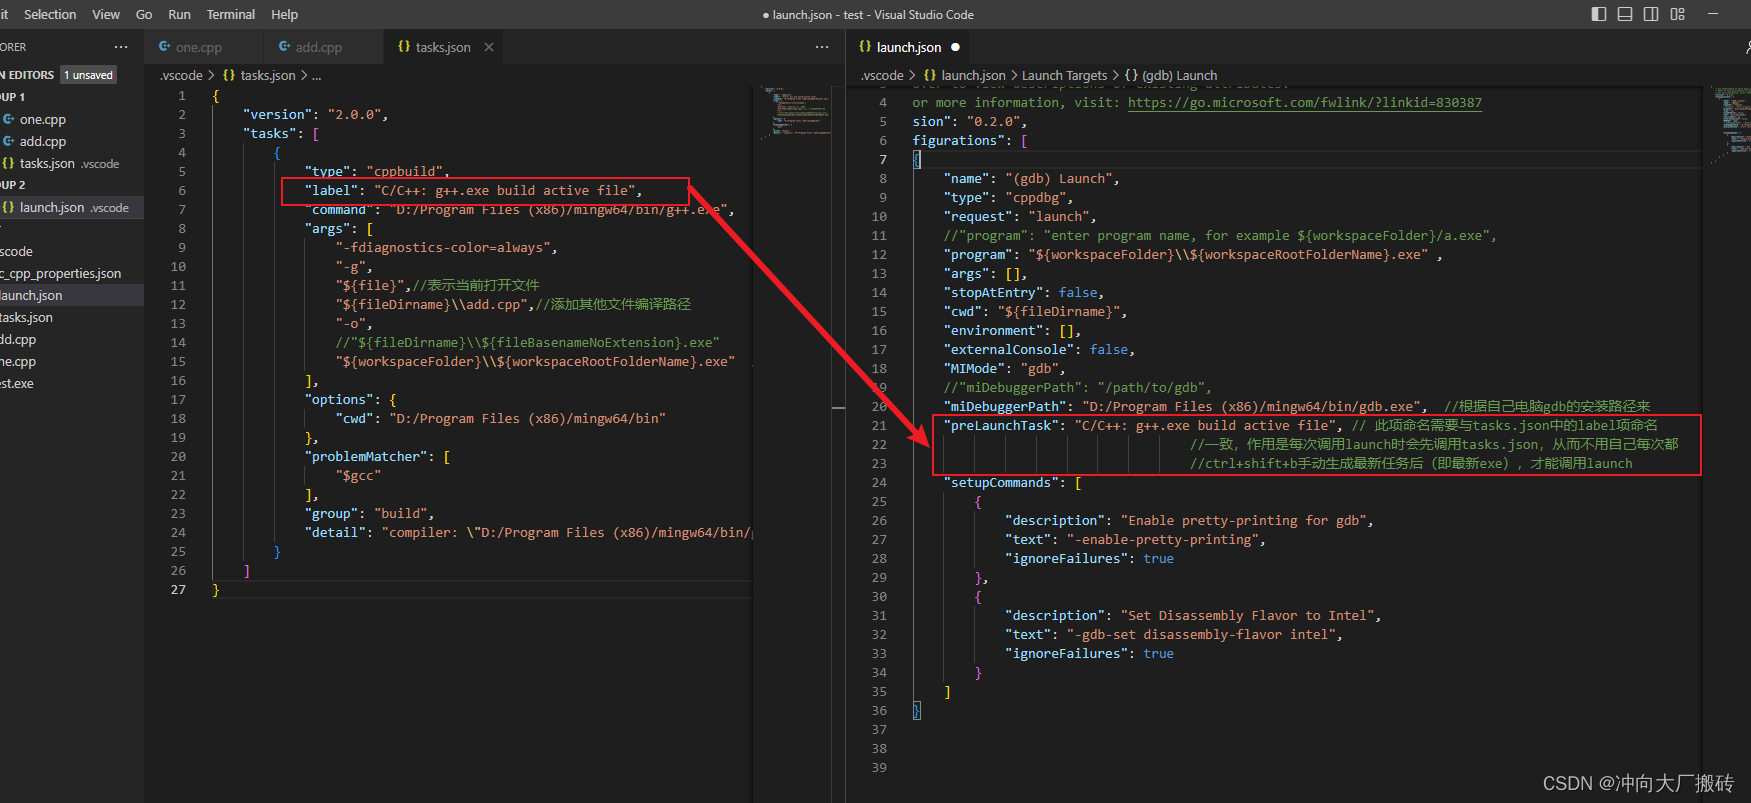Click the "externalConsole" false value

[x=1109, y=349]
